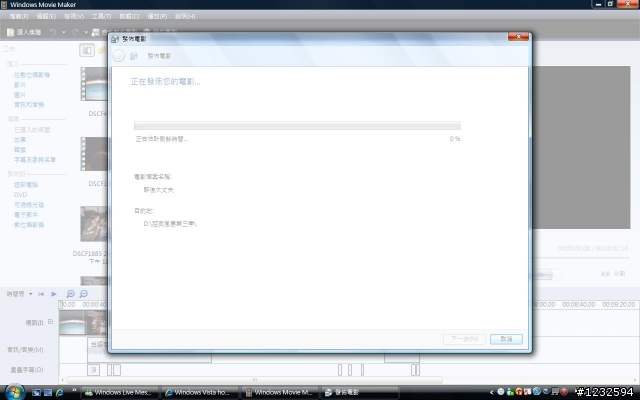
Task: Click the DVD publish link
Action: pos(20,195)
